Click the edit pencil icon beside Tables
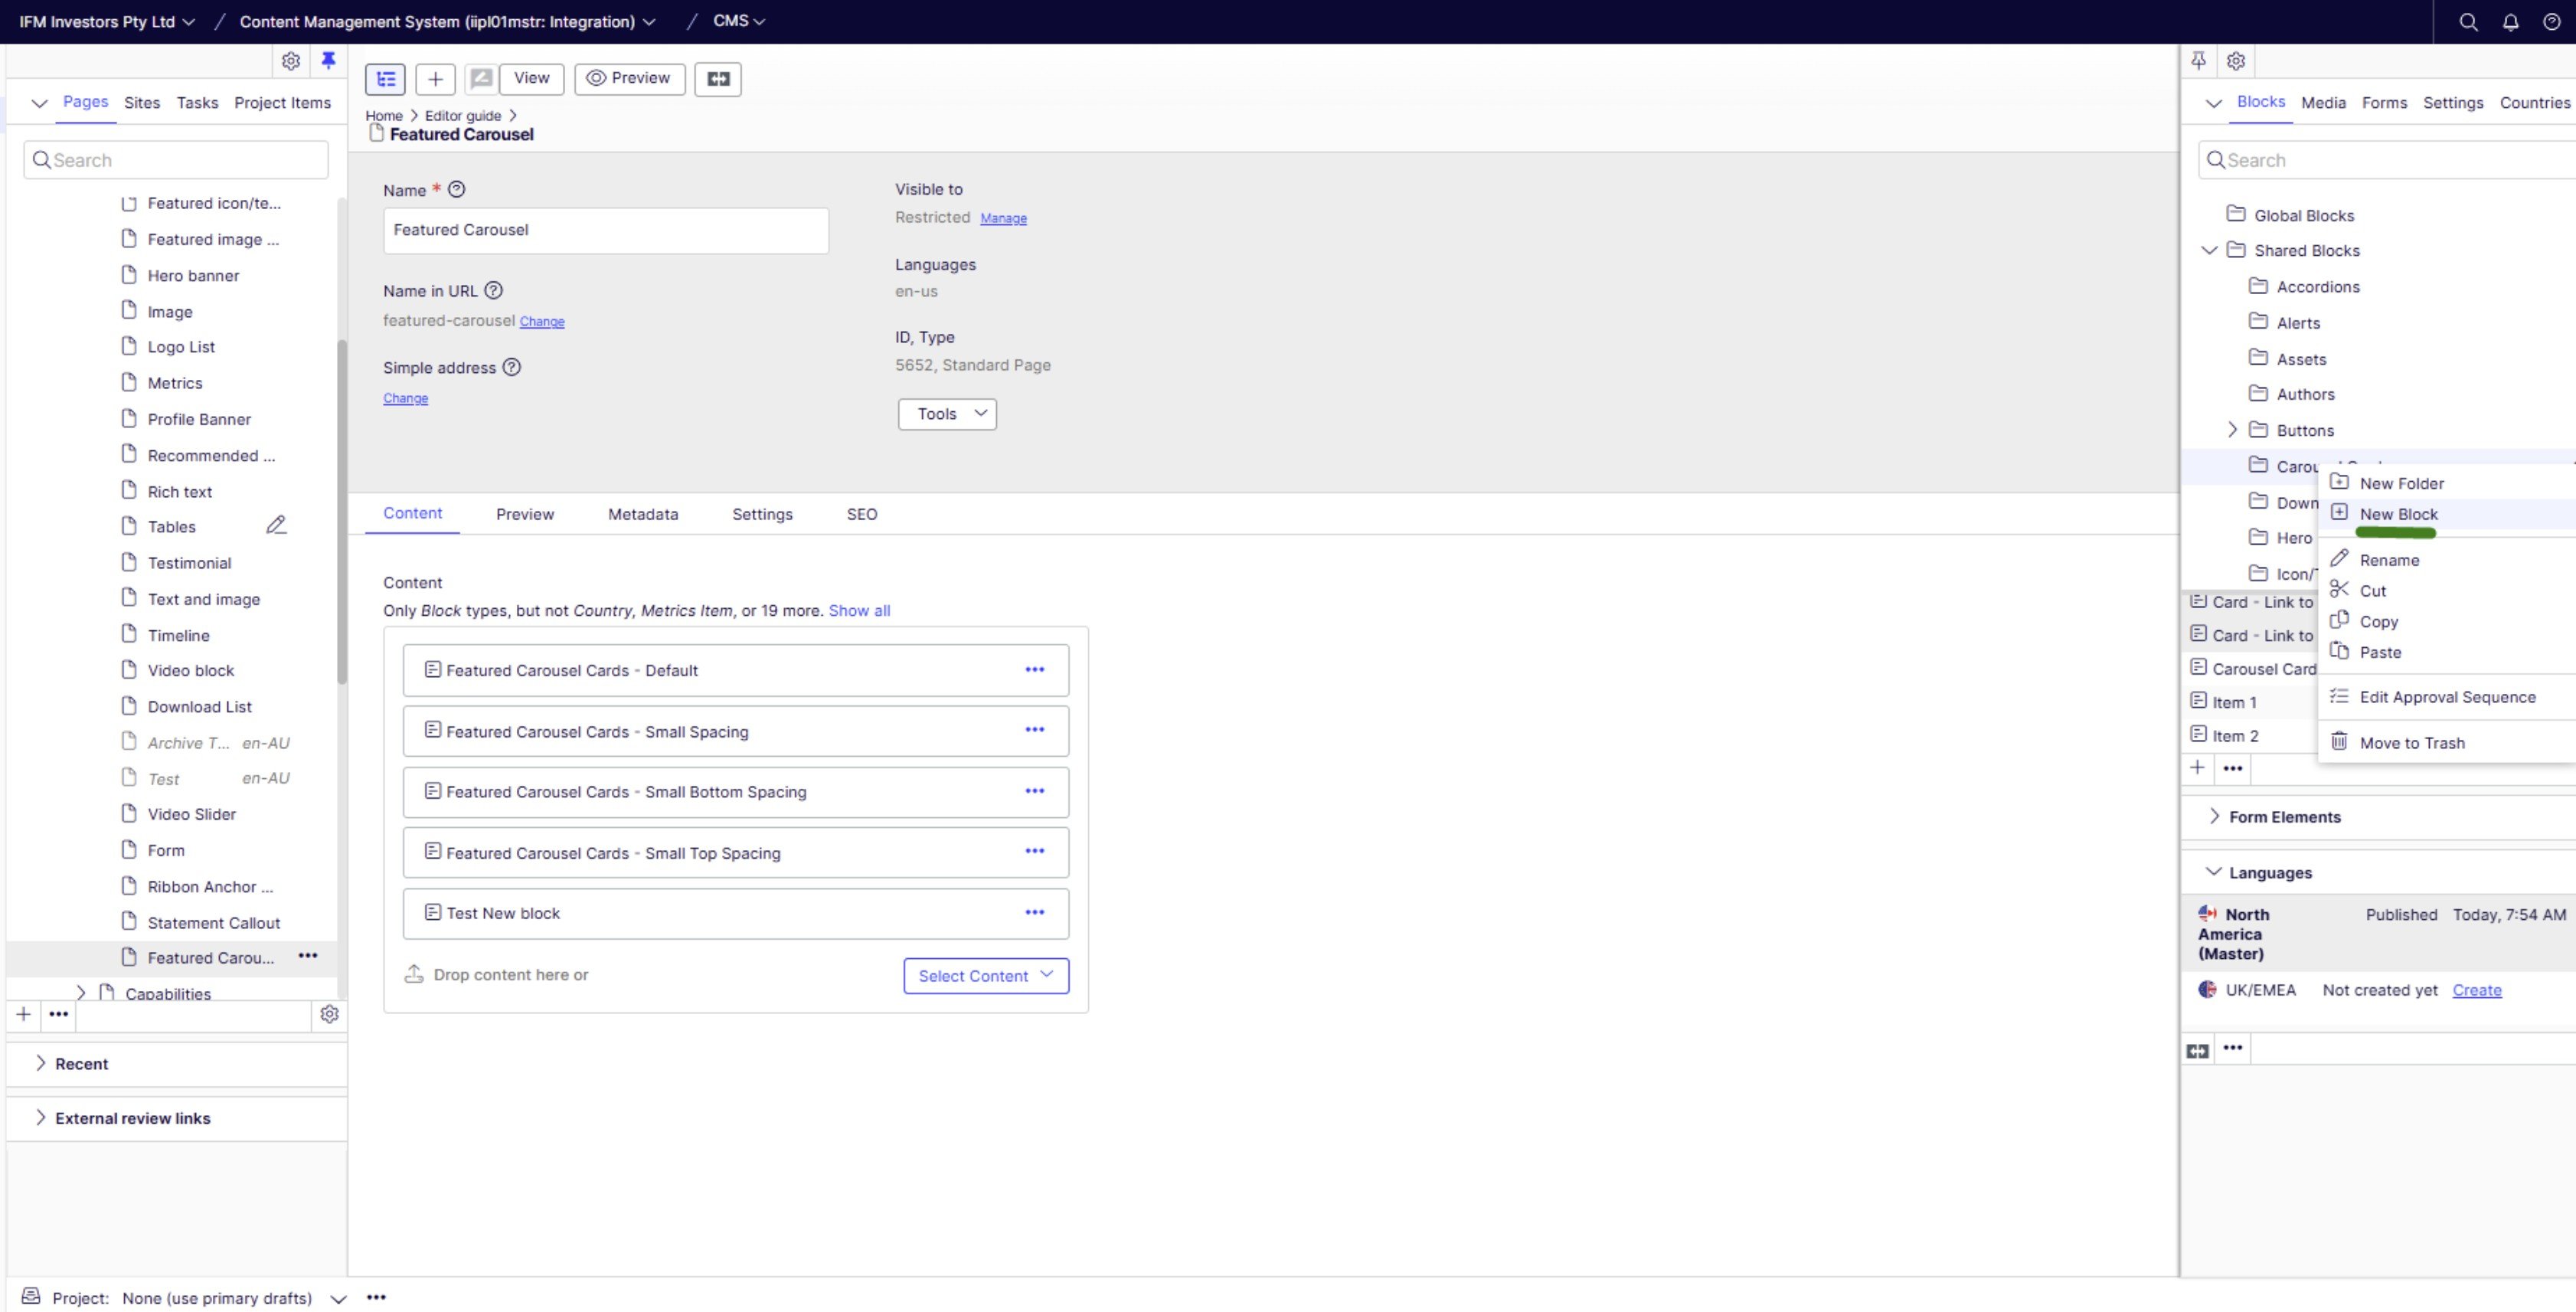Image resolution: width=2576 pixels, height=1312 pixels. (276, 526)
